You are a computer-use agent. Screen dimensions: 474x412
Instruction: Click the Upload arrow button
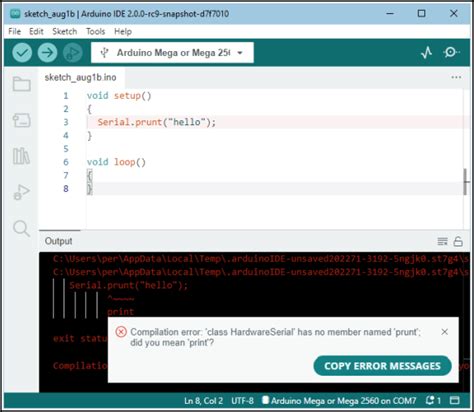47,53
